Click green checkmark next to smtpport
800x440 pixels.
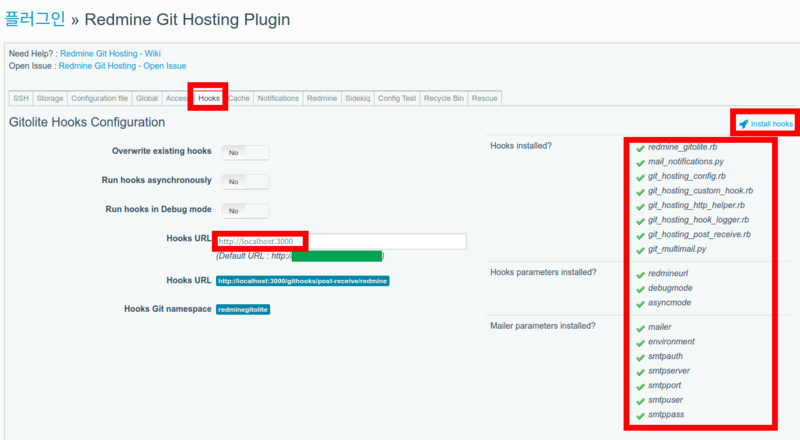640,386
